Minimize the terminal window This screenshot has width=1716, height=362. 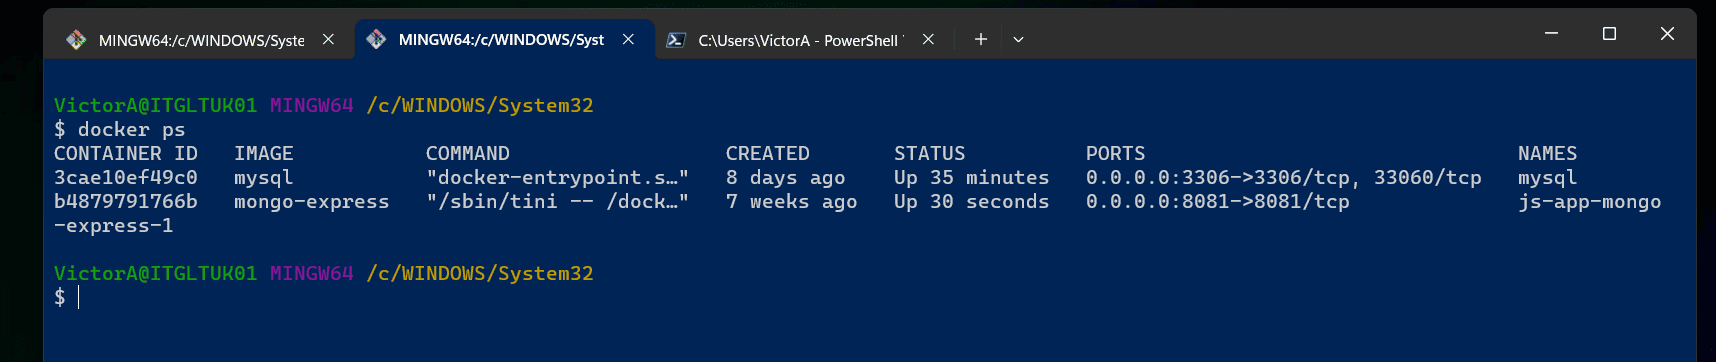(1551, 33)
